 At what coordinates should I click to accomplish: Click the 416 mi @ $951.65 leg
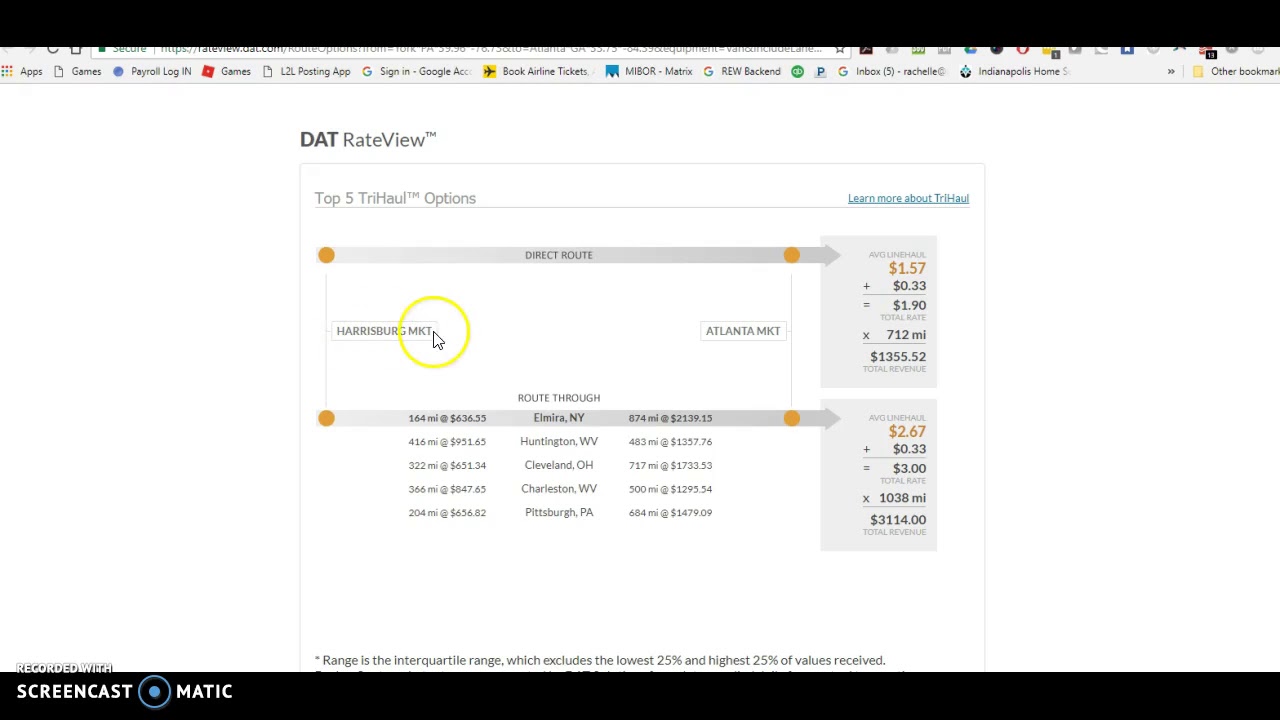(447, 442)
